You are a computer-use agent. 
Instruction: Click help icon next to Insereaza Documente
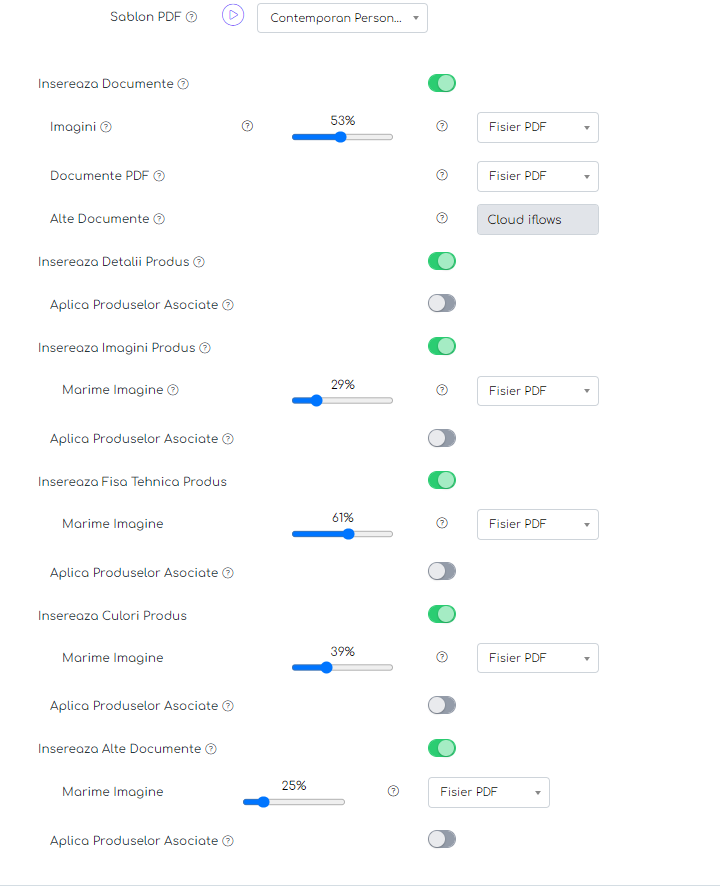[x=183, y=84]
